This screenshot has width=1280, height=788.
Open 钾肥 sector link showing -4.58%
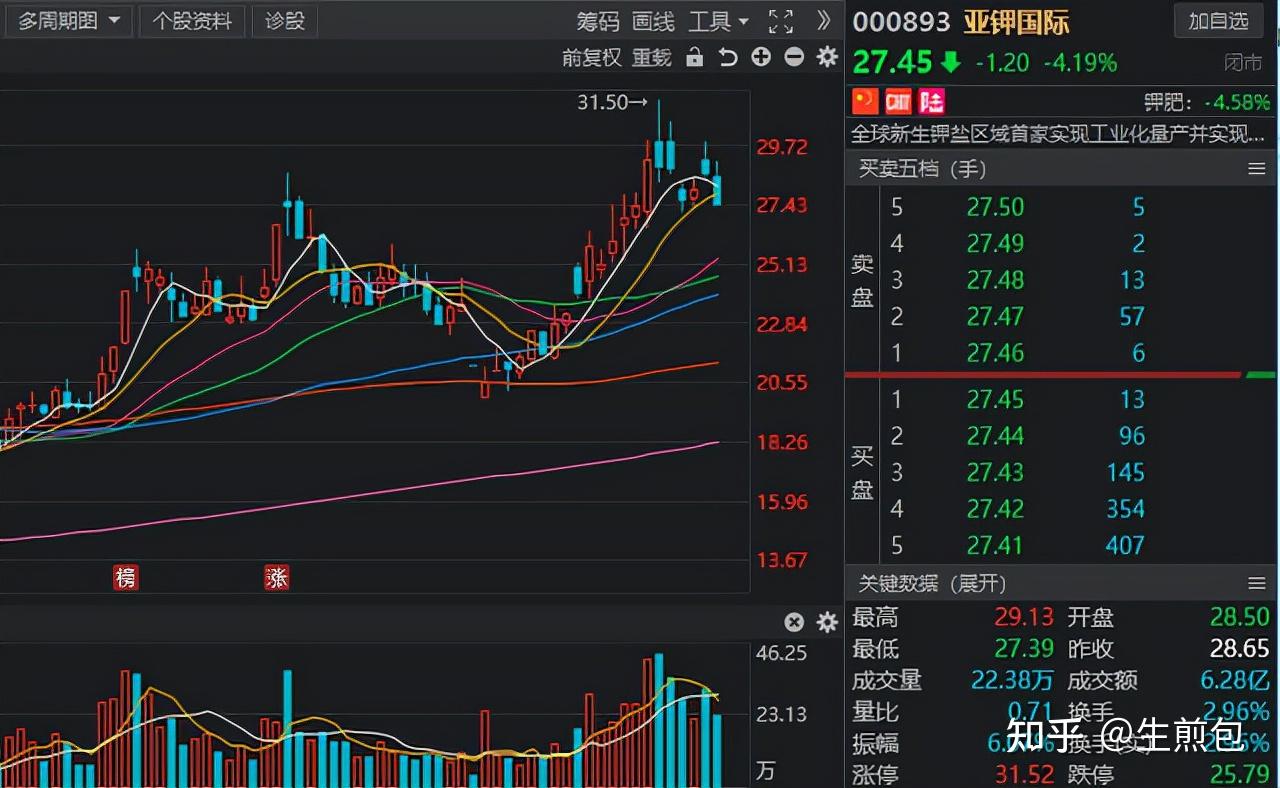1207,102
